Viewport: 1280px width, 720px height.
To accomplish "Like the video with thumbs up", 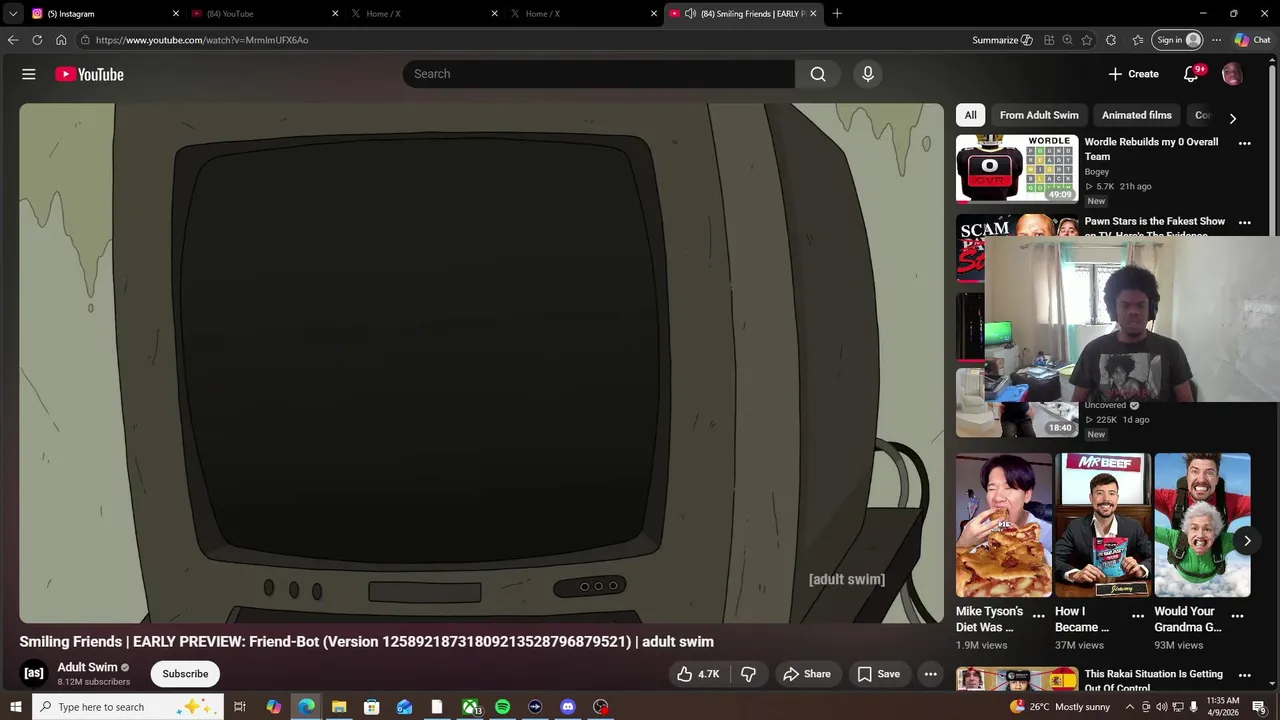I will click(x=698, y=674).
